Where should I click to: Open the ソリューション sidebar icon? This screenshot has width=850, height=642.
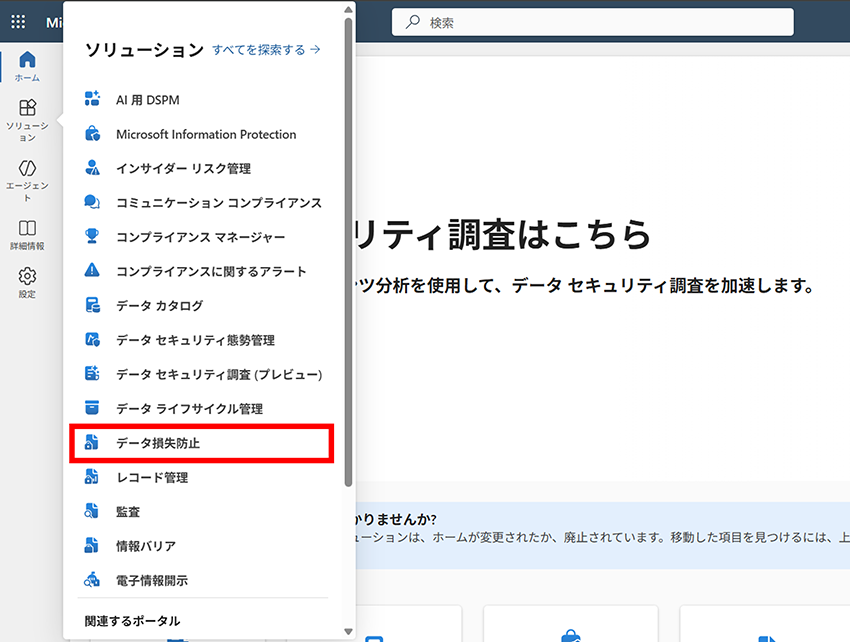[27, 108]
